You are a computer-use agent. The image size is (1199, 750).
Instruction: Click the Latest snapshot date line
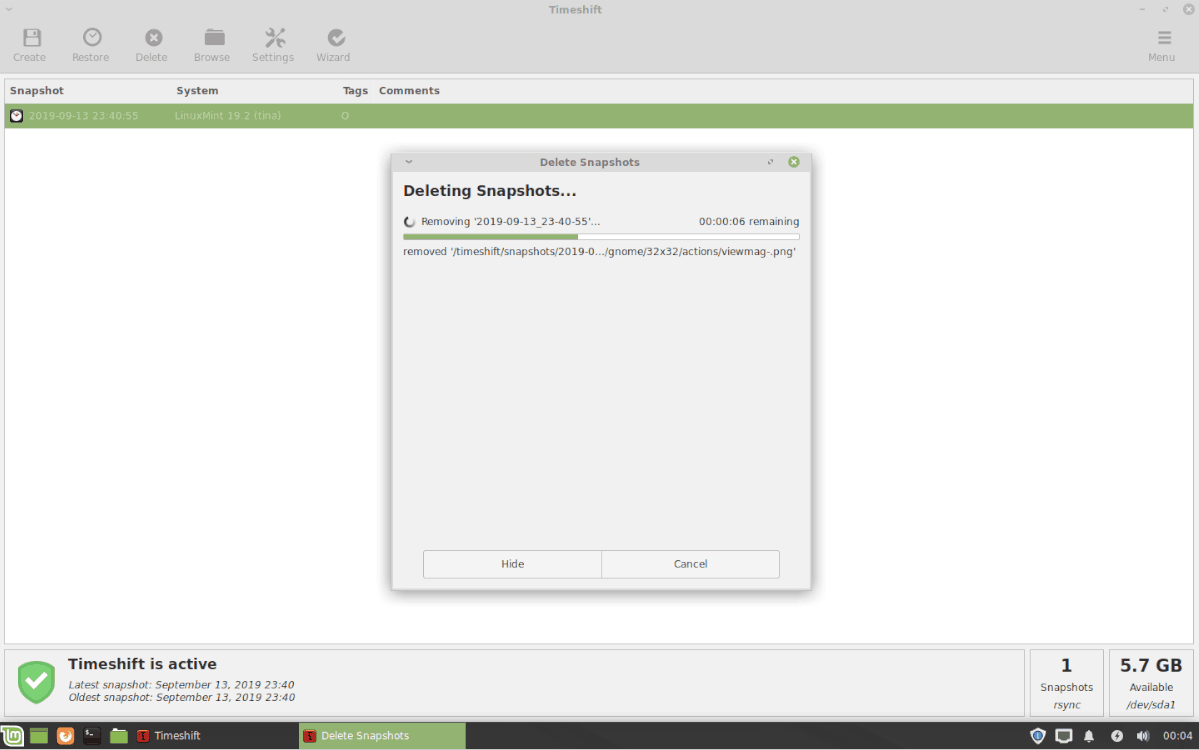pyautogui.click(x=181, y=685)
